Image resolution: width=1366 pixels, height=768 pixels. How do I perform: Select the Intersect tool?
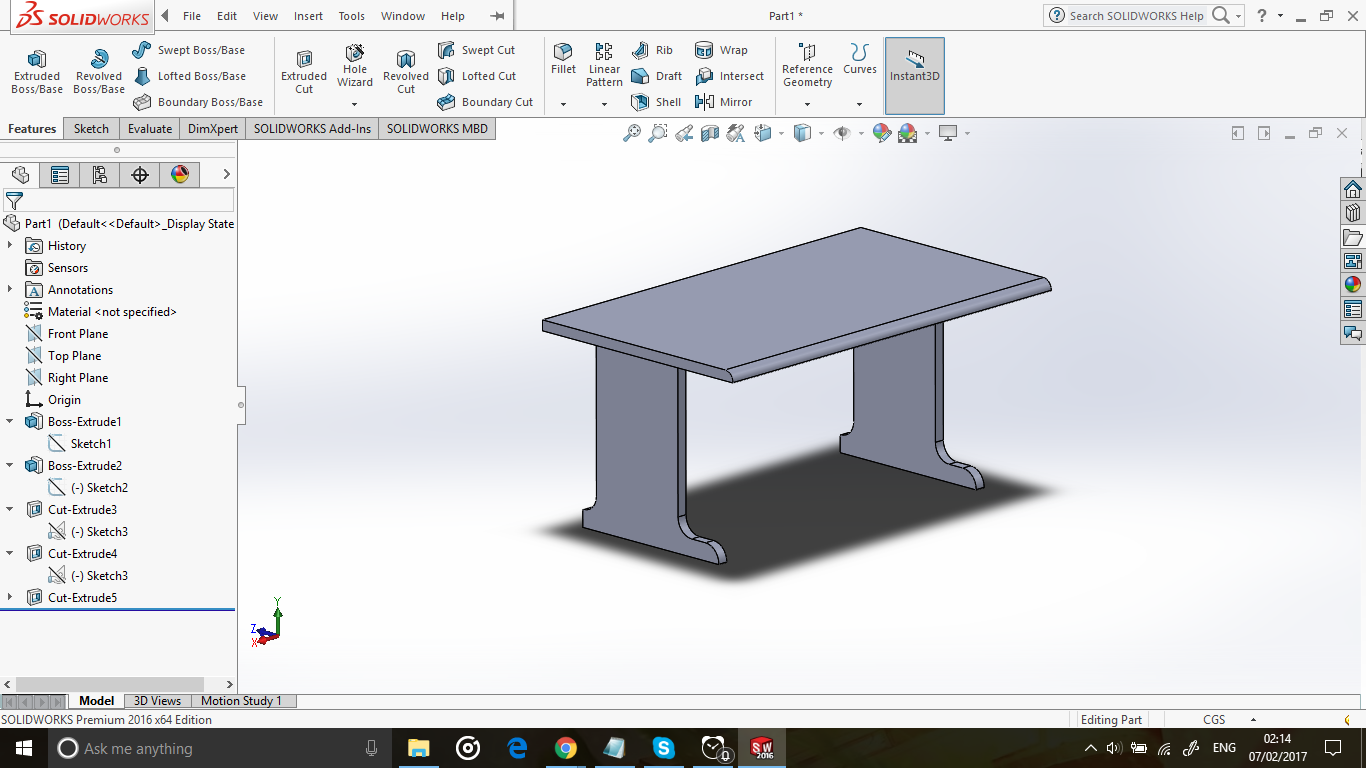pyautogui.click(x=729, y=76)
